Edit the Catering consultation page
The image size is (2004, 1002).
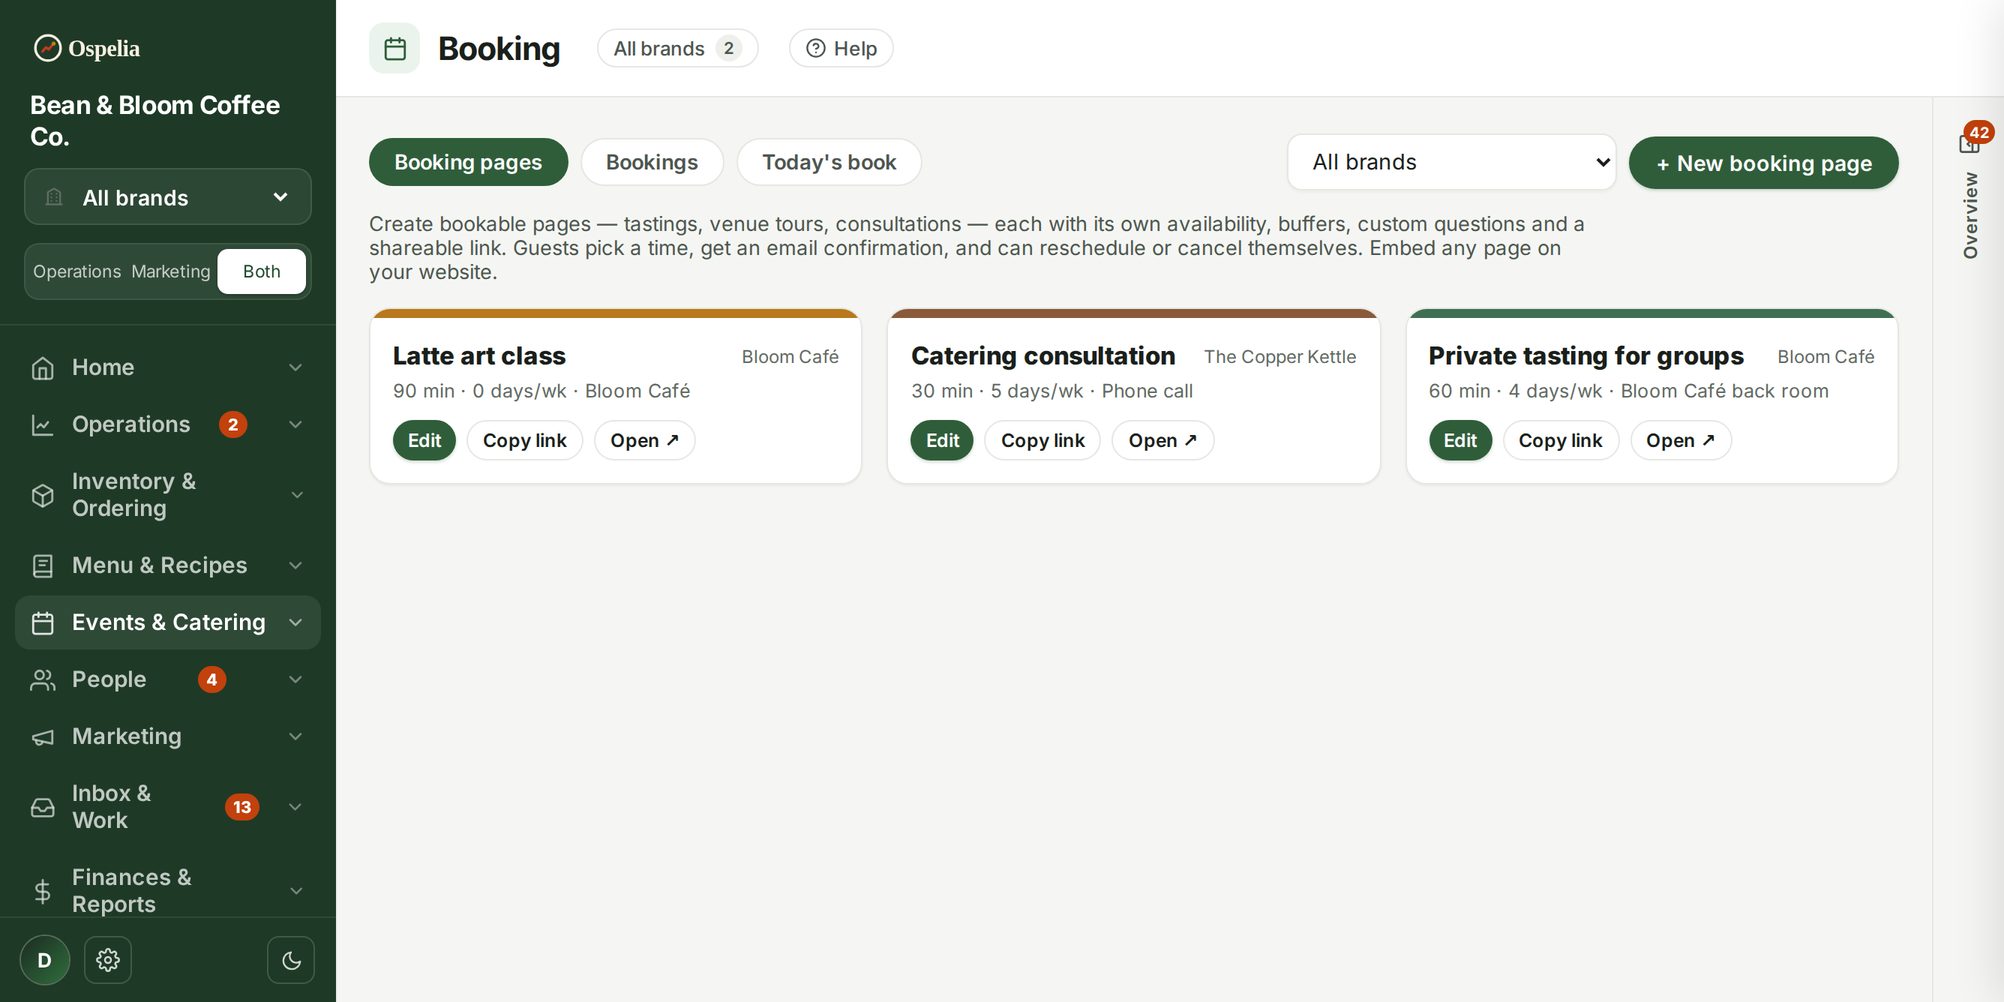pos(942,441)
